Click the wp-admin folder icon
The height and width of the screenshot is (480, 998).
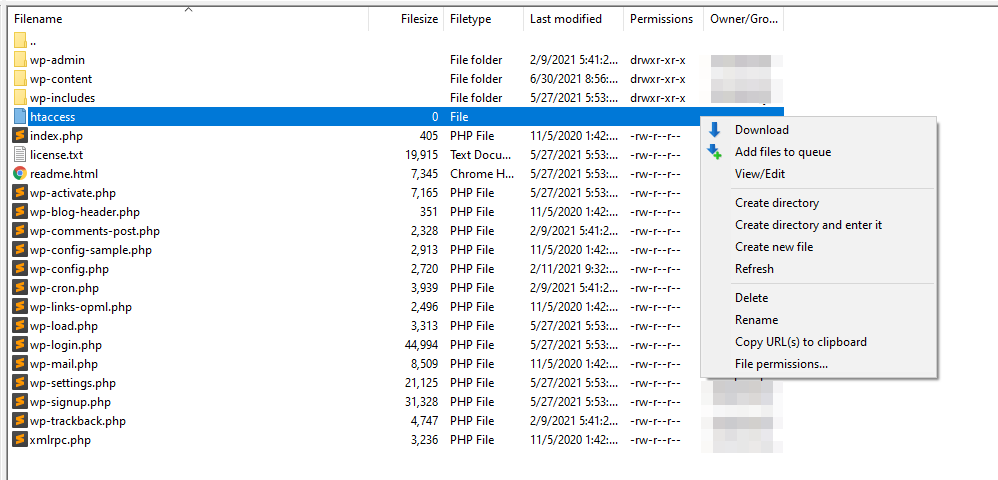point(20,60)
